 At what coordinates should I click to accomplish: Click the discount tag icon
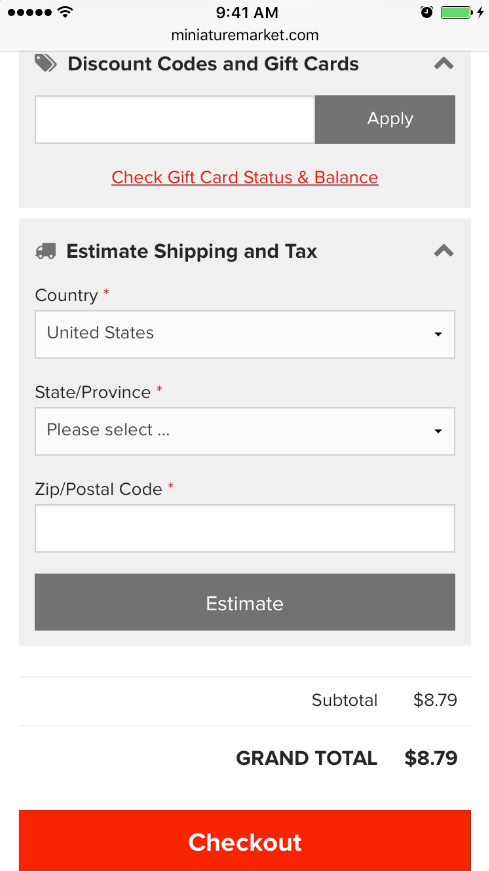pos(46,63)
